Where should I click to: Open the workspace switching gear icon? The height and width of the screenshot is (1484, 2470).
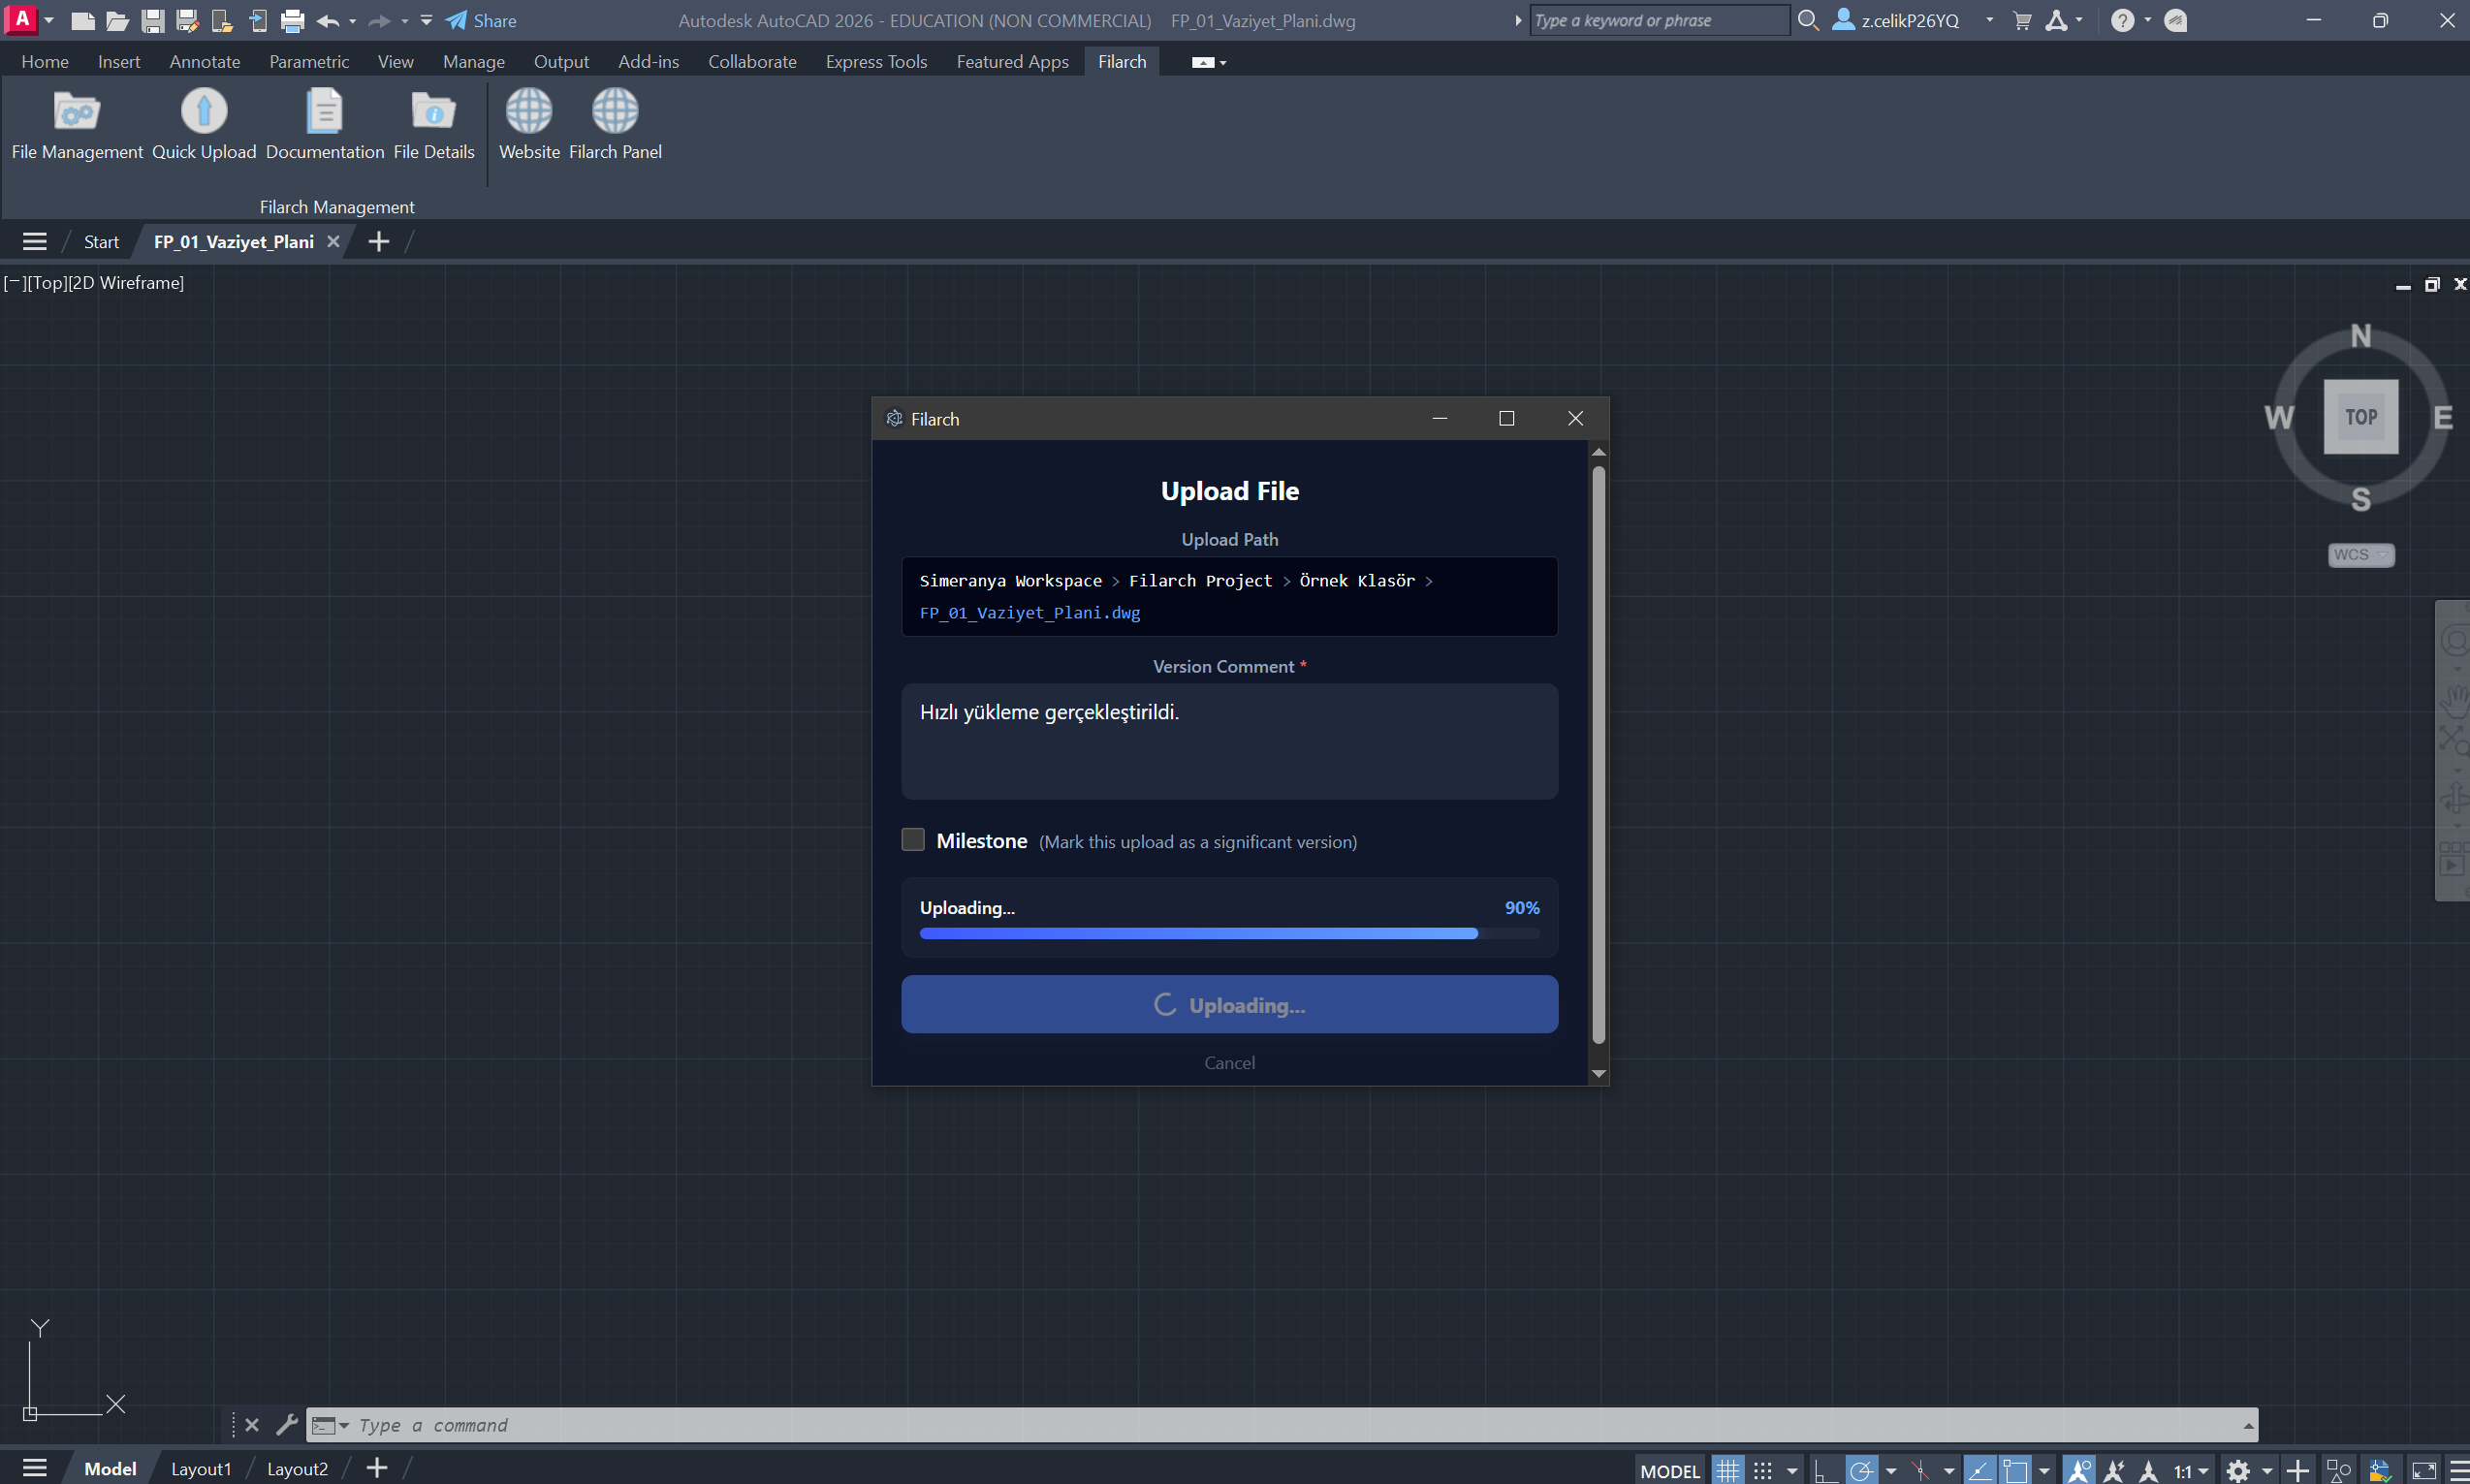tap(2238, 1470)
